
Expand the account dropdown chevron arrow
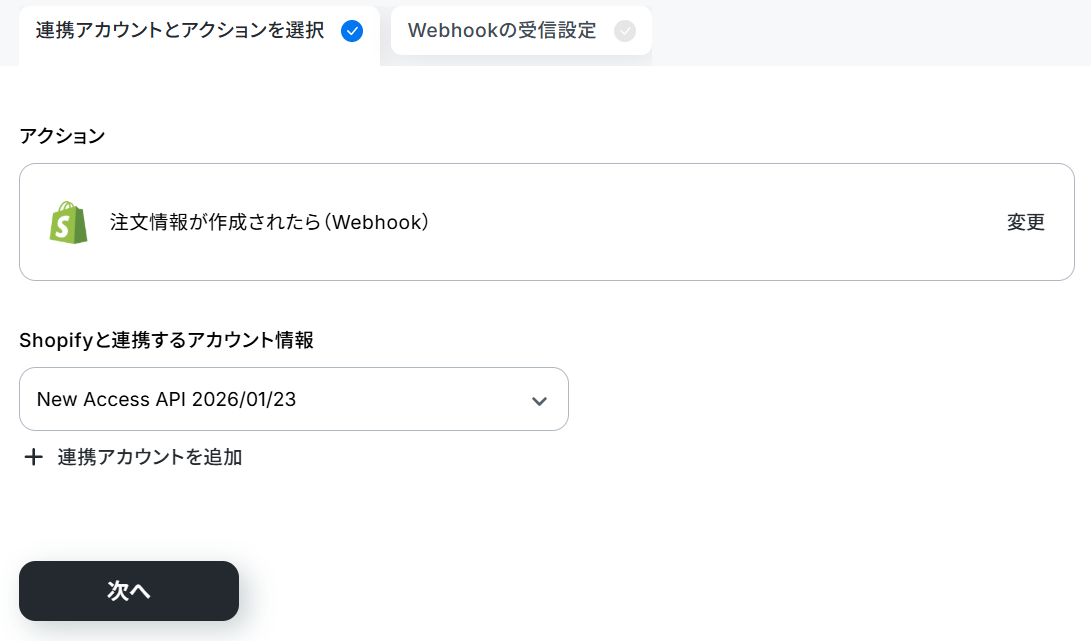539,401
